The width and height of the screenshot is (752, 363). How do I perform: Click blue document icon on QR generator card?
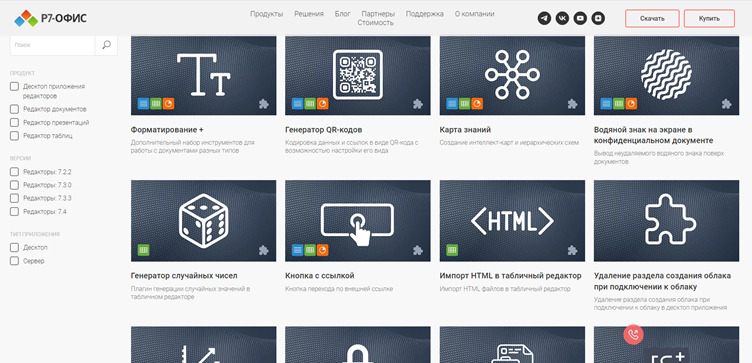click(x=298, y=104)
